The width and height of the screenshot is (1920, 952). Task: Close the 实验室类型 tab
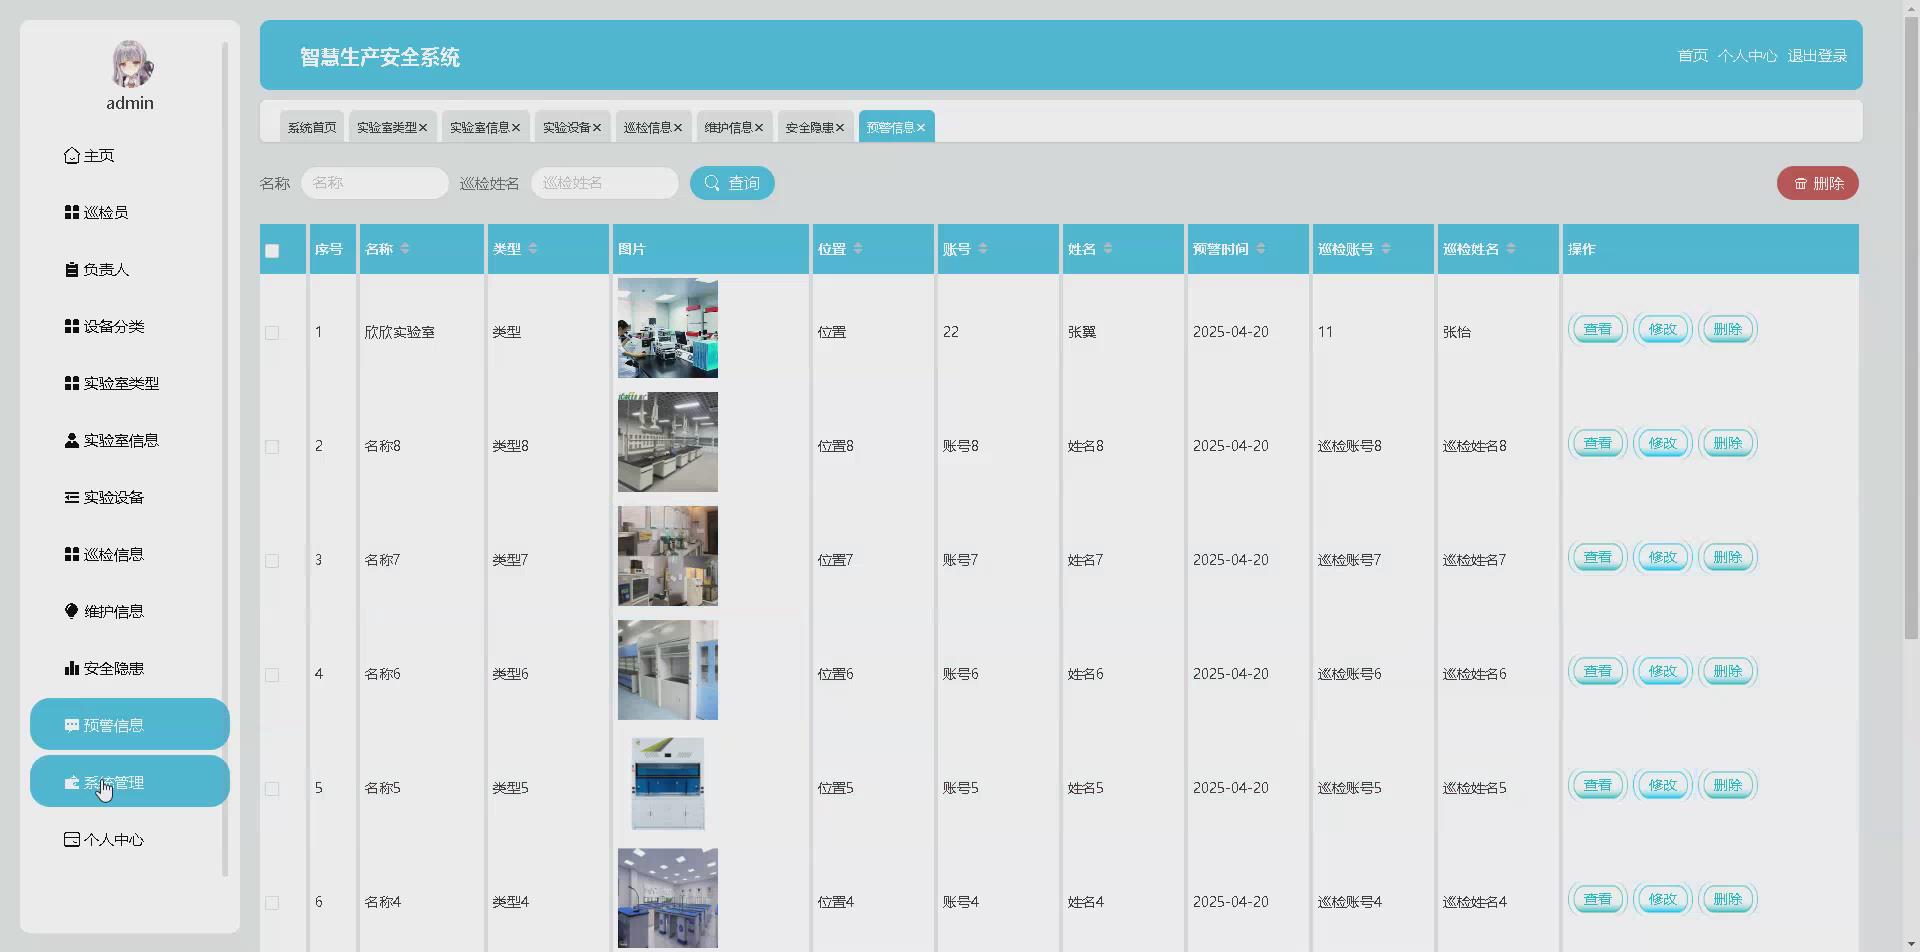pos(423,128)
